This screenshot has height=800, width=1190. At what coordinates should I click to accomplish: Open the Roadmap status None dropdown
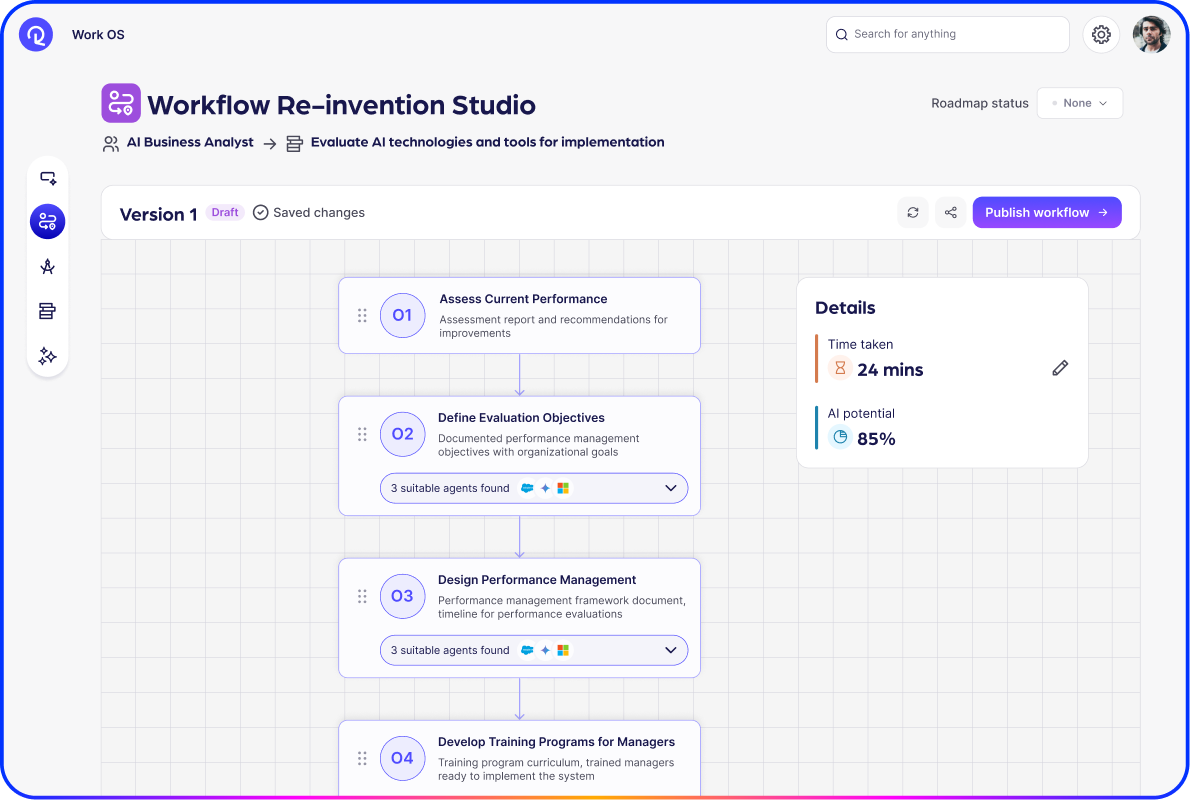1079,103
